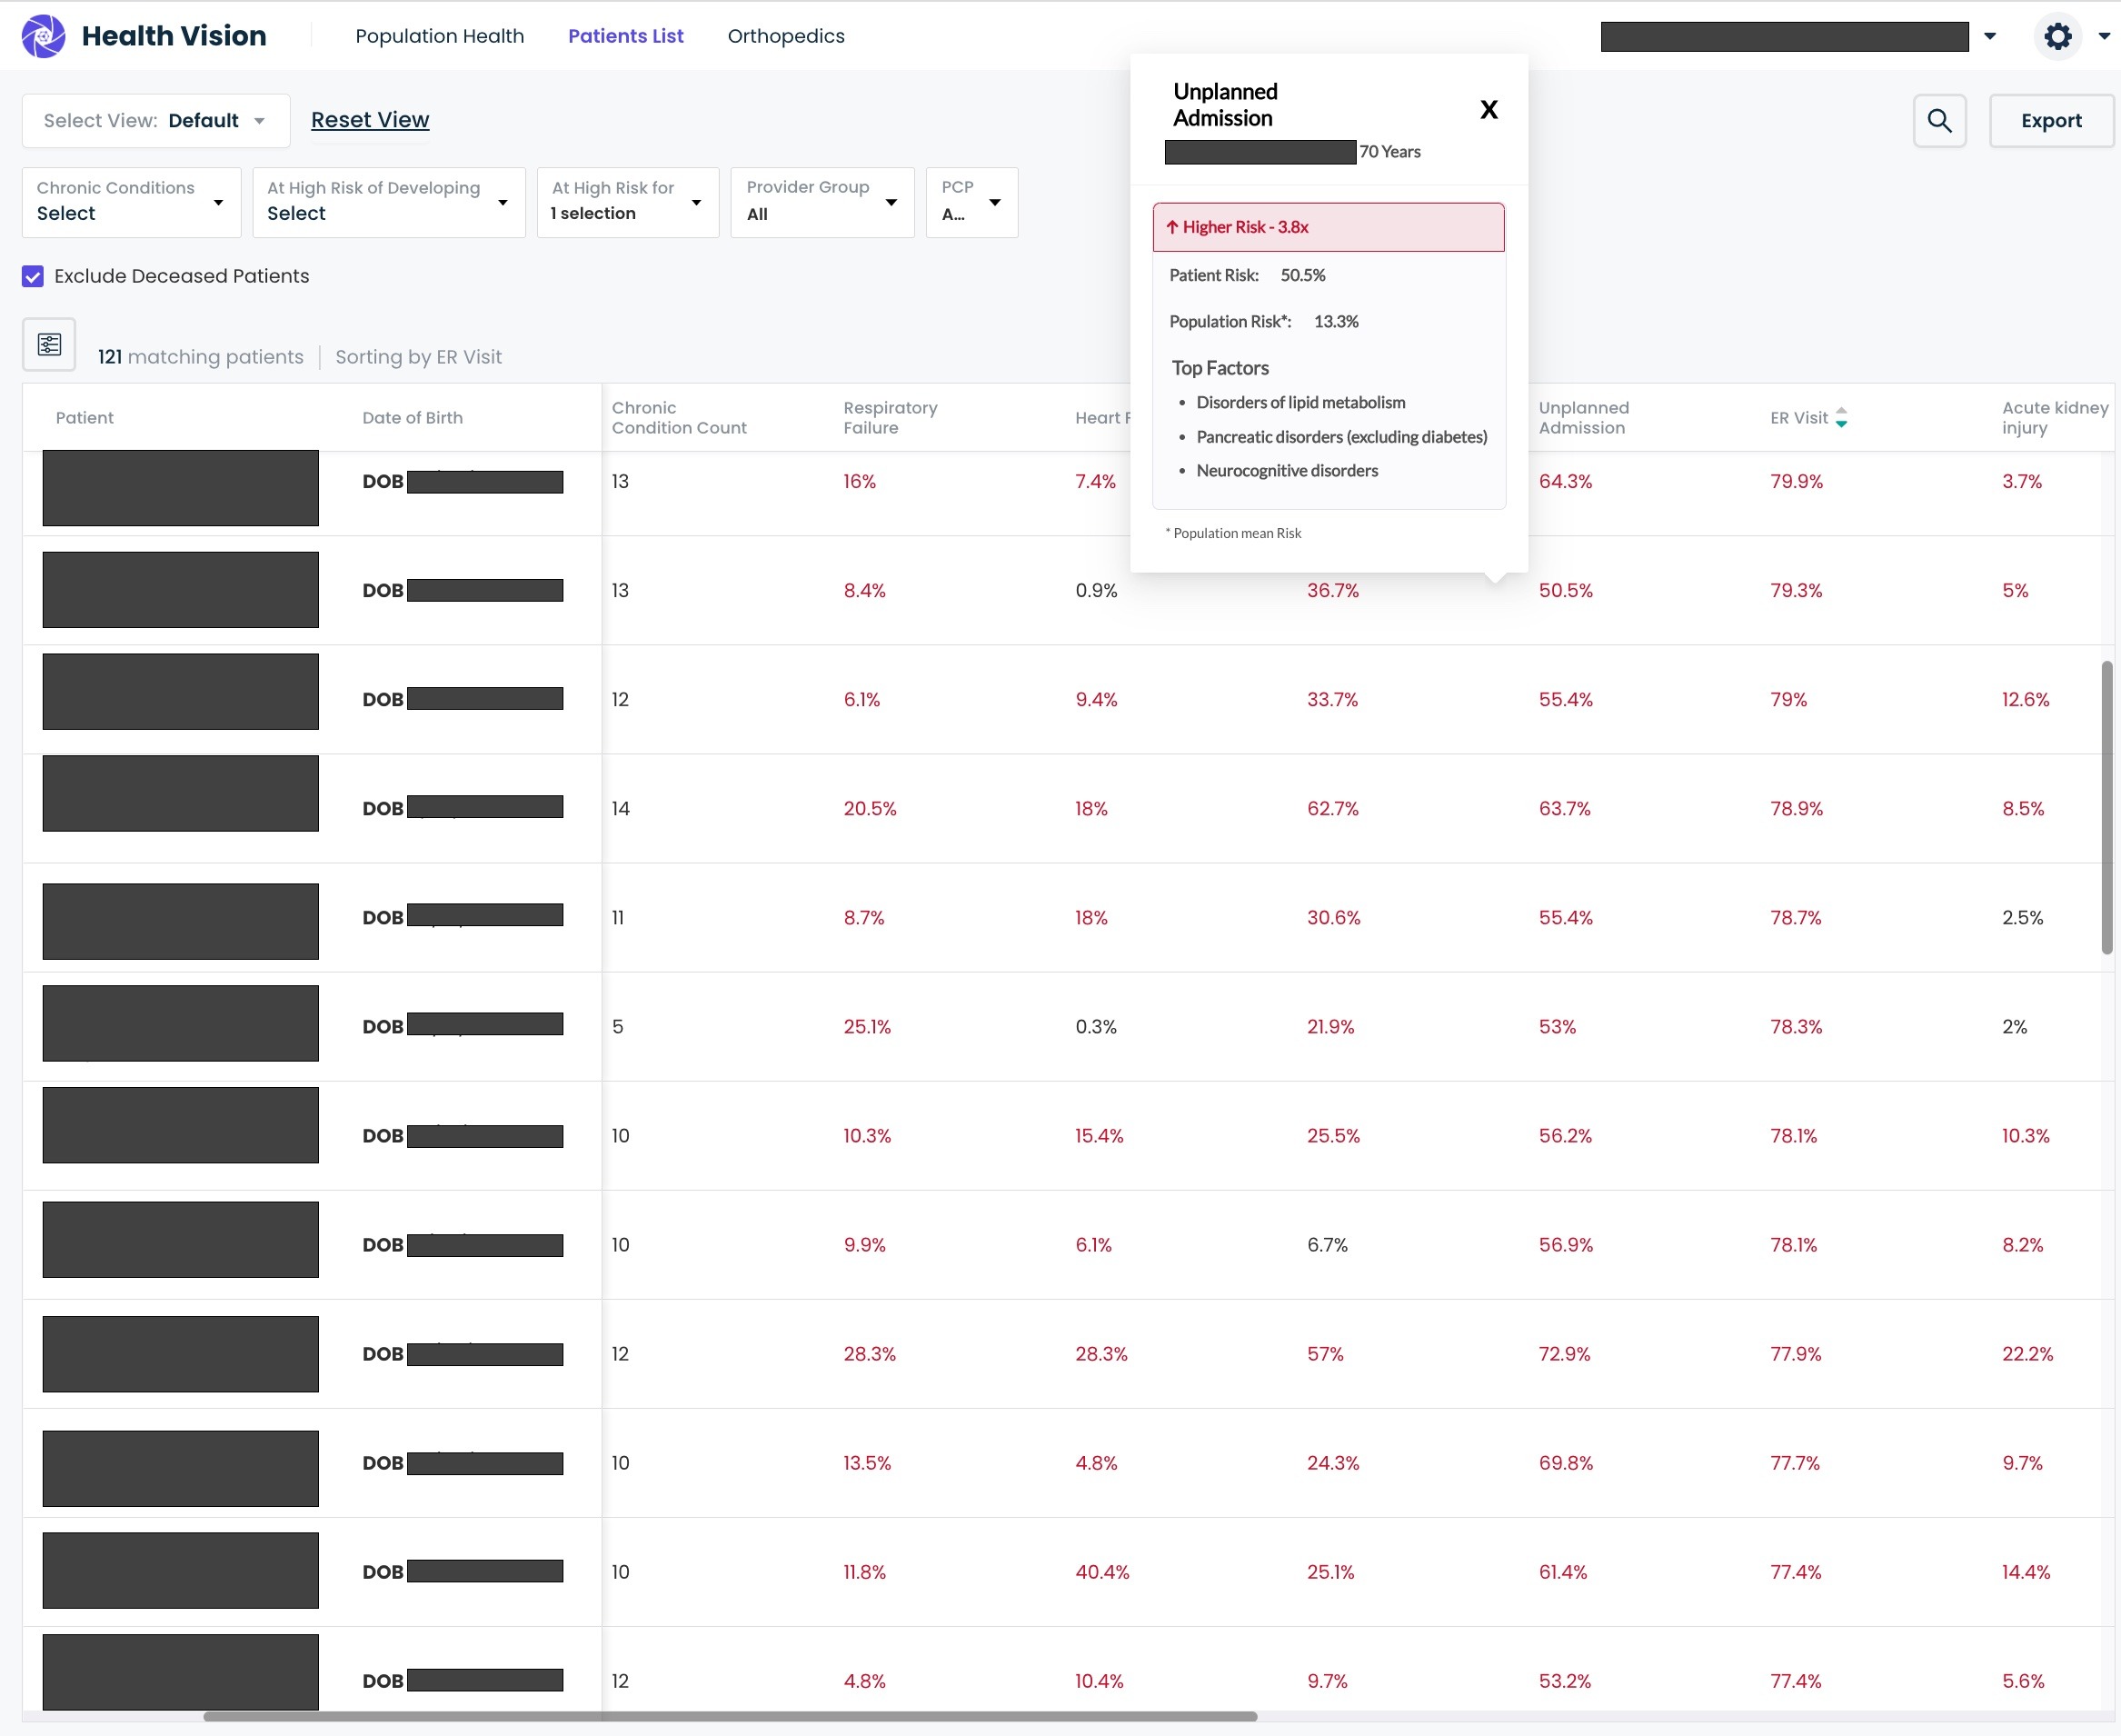Open At High Risk for dropdown
The height and width of the screenshot is (1736, 2121).
[x=628, y=202]
